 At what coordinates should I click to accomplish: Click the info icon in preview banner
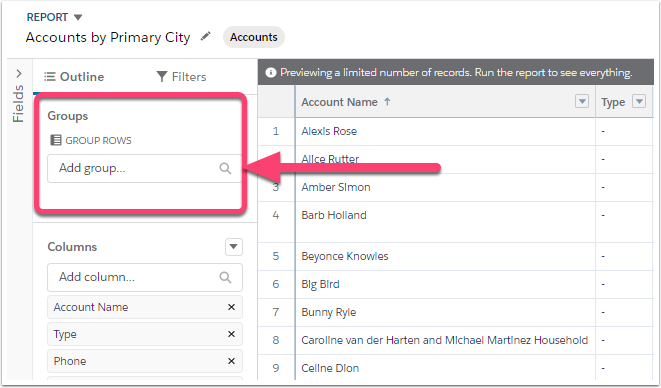(x=271, y=73)
